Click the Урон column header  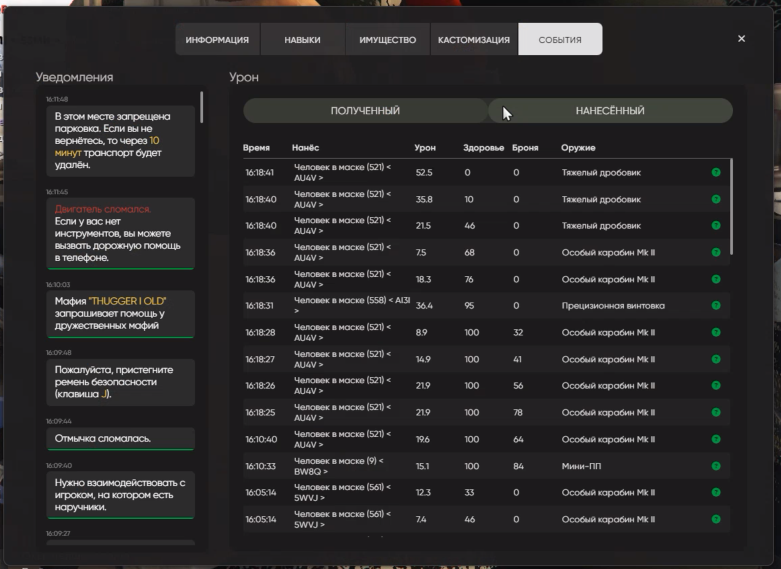pyautogui.click(x=425, y=148)
